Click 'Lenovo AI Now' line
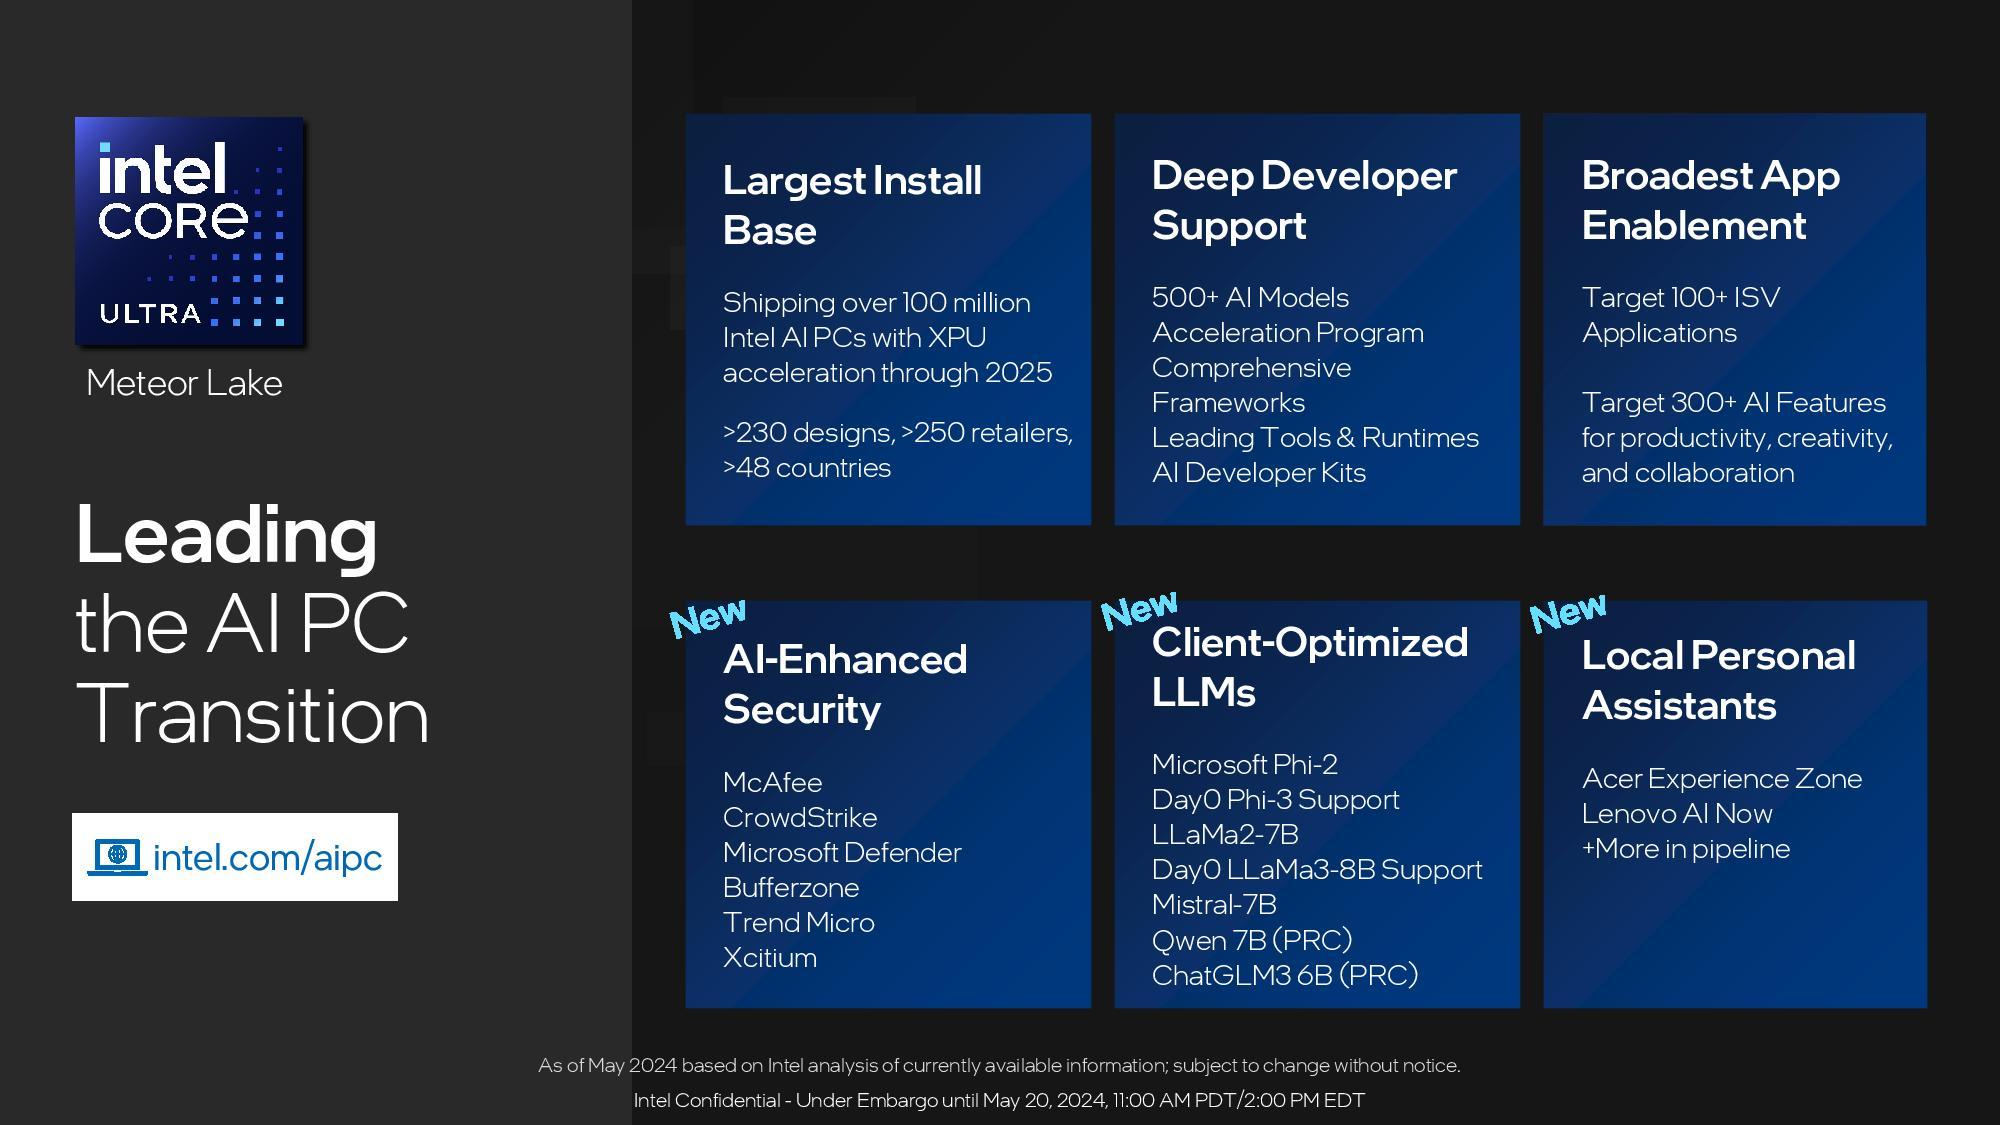The height and width of the screenshot is (1125, 2000). click(x=1677, y=814)
